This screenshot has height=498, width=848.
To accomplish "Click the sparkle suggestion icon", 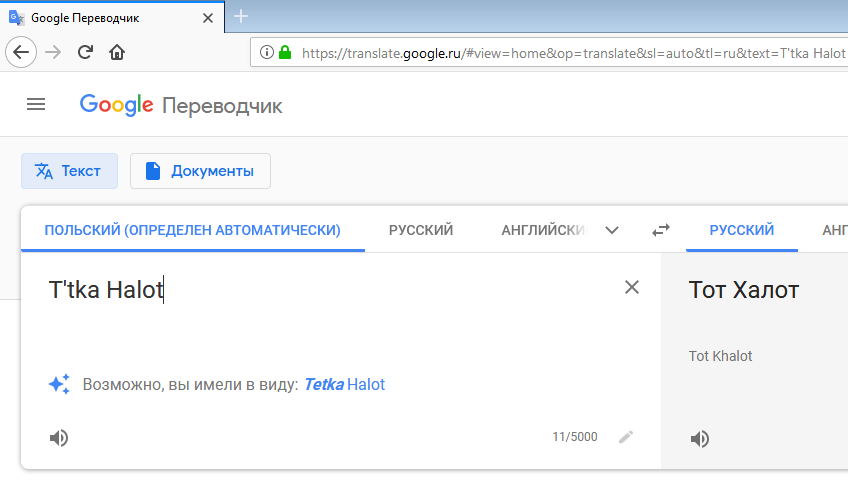I will click(59, 384).
